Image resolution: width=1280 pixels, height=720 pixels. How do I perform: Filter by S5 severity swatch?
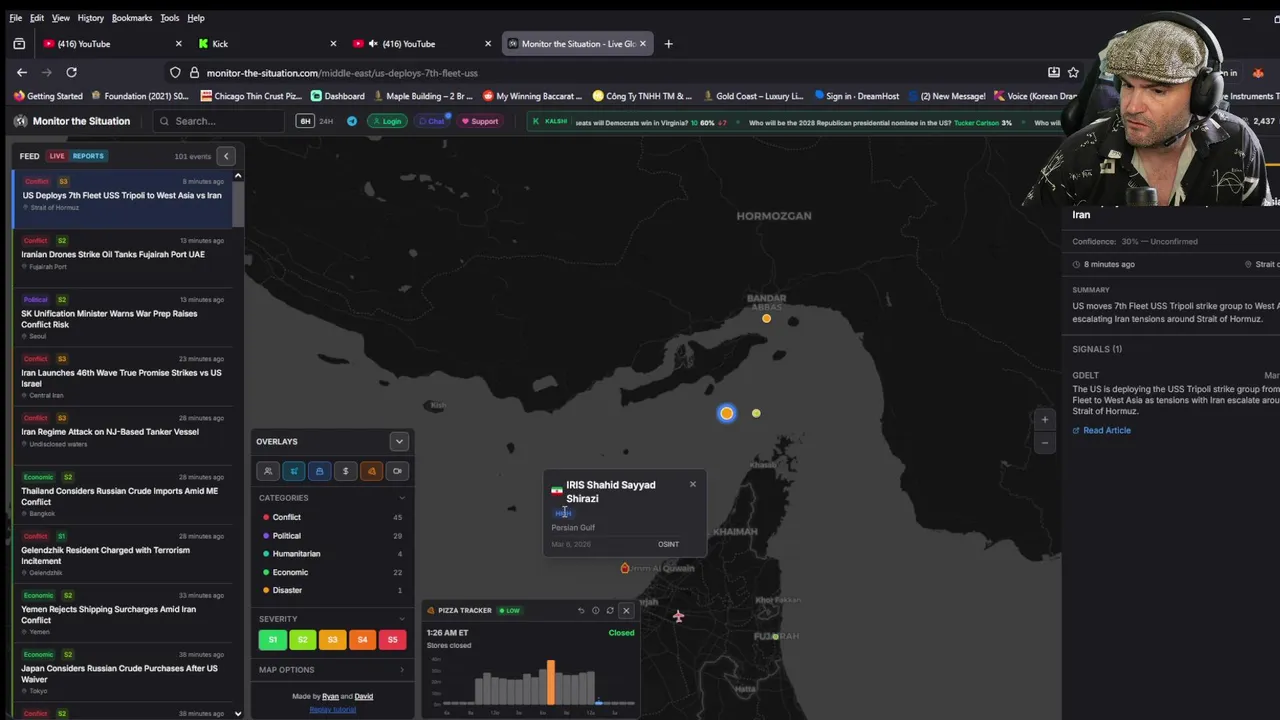coord(392,640)
